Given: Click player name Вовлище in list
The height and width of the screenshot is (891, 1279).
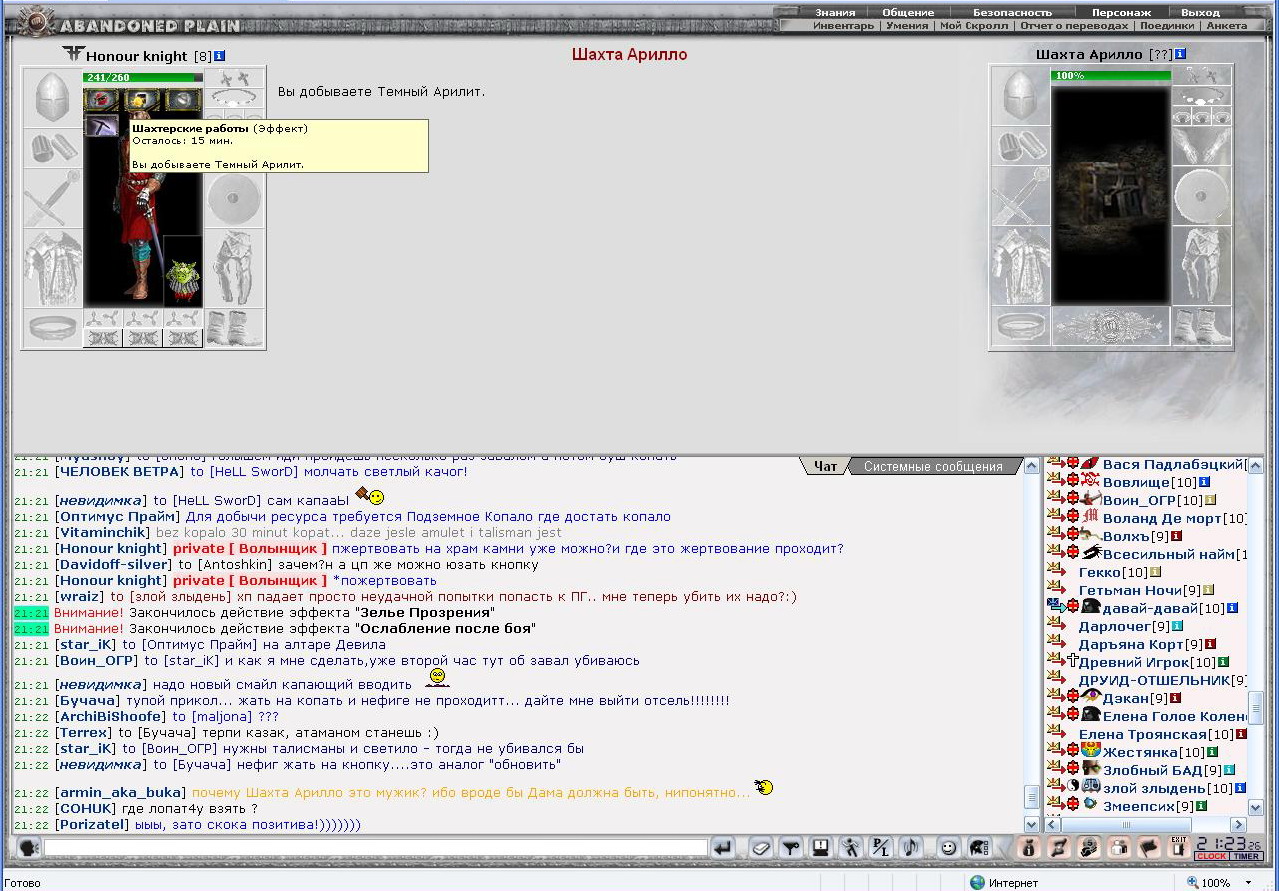Looking at the screenshot, I should pos(1136,482).
